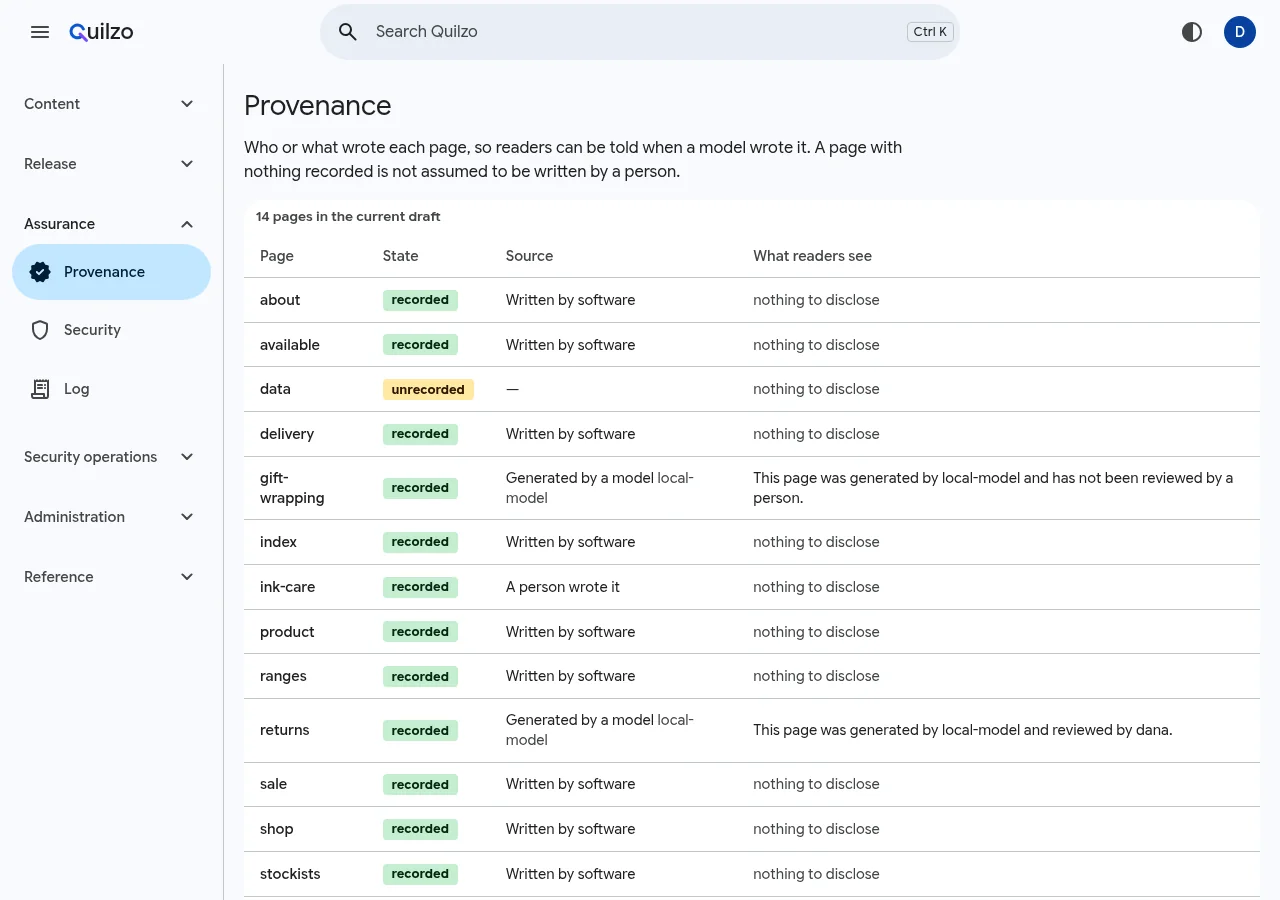Collapse the Assurance section
The image size is (1280, 900).
111,224
